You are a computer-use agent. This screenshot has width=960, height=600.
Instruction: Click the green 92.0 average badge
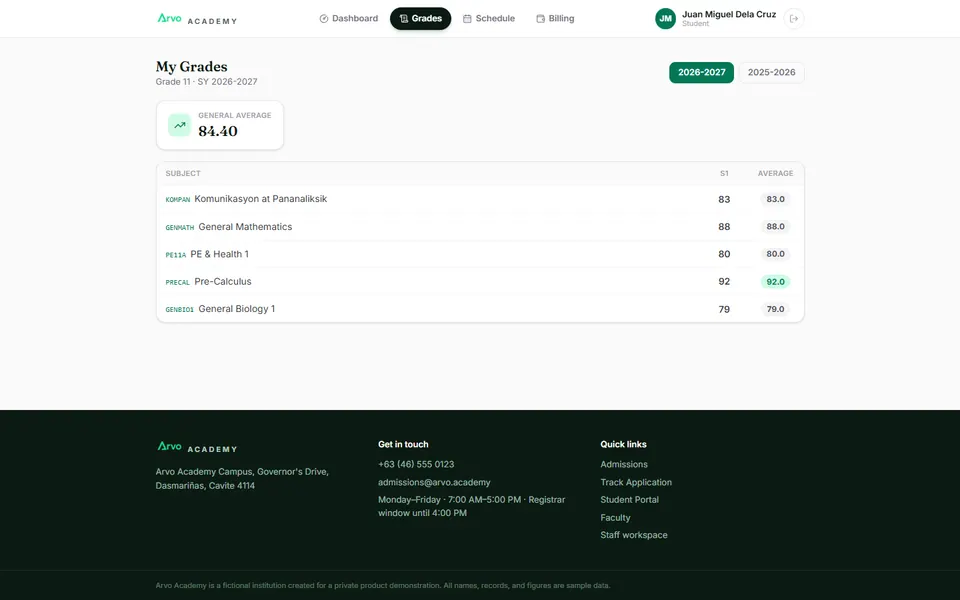(775, 282)
